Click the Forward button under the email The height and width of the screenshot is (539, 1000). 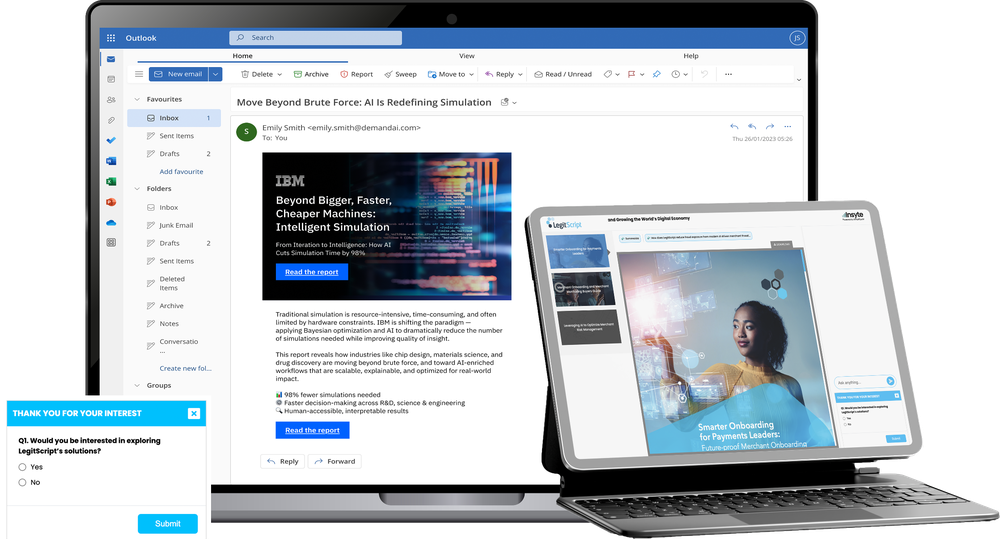tap(335, 461)
